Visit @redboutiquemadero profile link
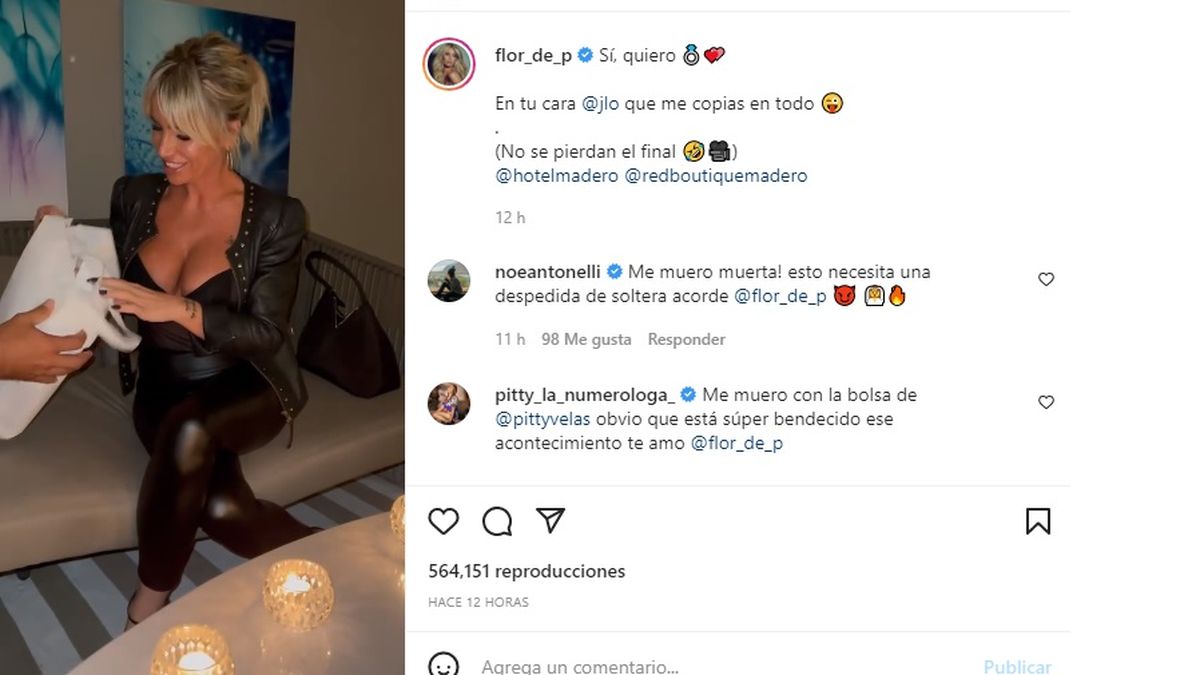This screenshot has height=675, width=1200. [716, 175]
